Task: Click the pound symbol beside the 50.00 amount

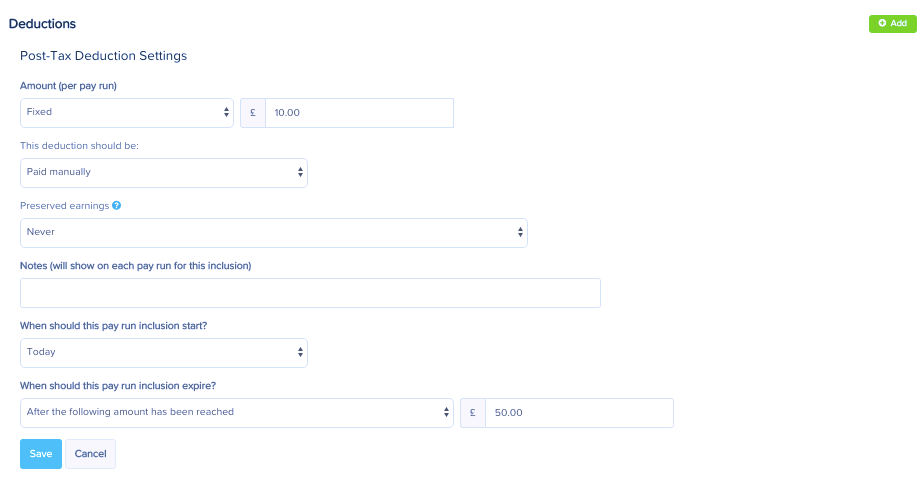Action: point(473,413)
